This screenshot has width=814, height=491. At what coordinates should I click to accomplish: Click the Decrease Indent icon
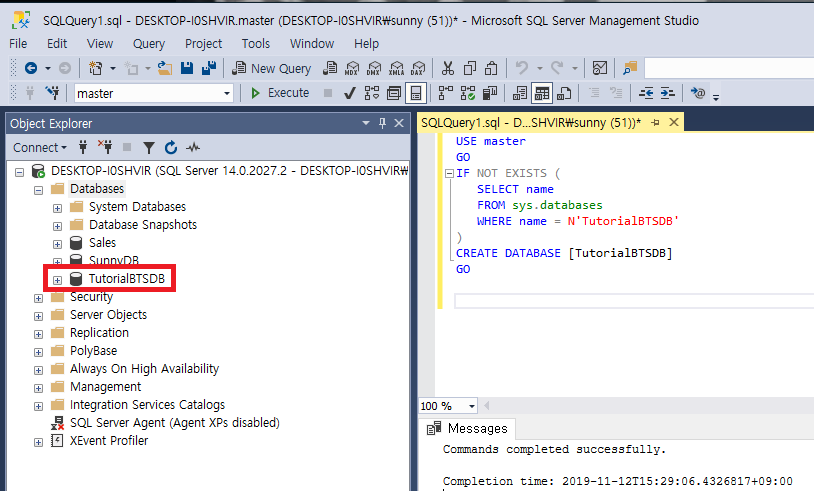tap(646, 93)
